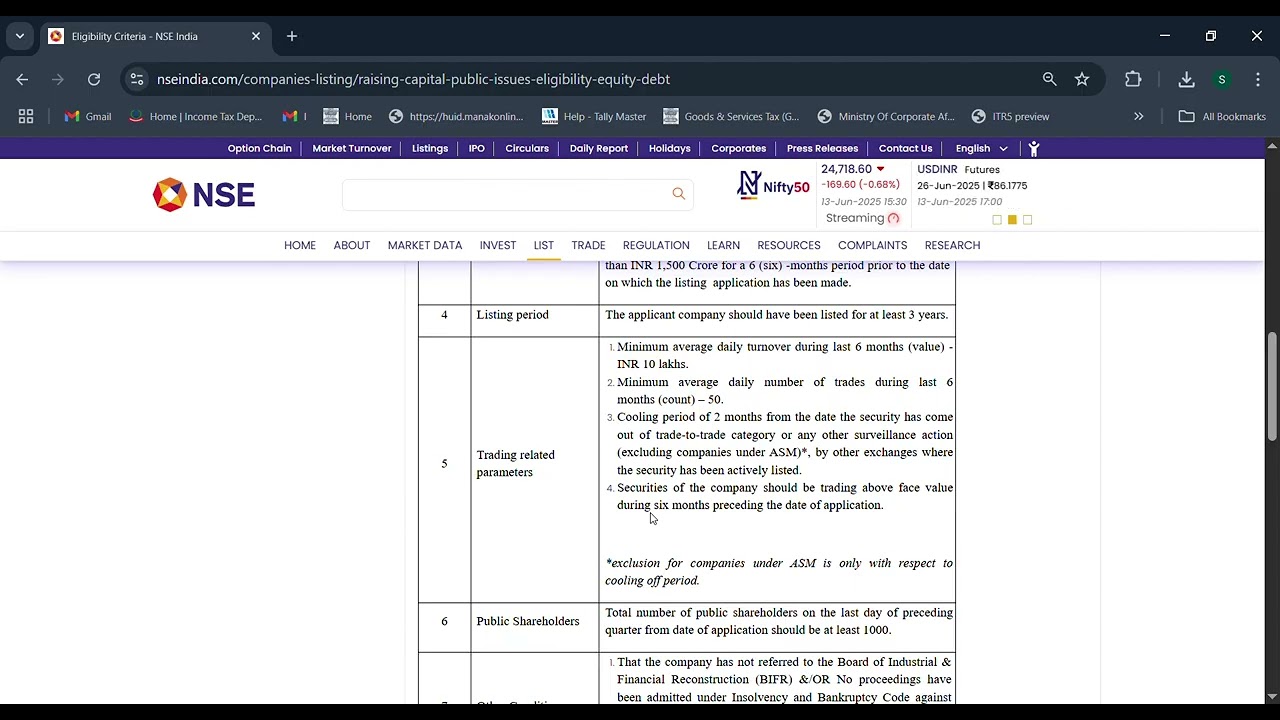Open the RESEARCH menu
This screenshot has height=720, width=1280.
tap(953, 245)
